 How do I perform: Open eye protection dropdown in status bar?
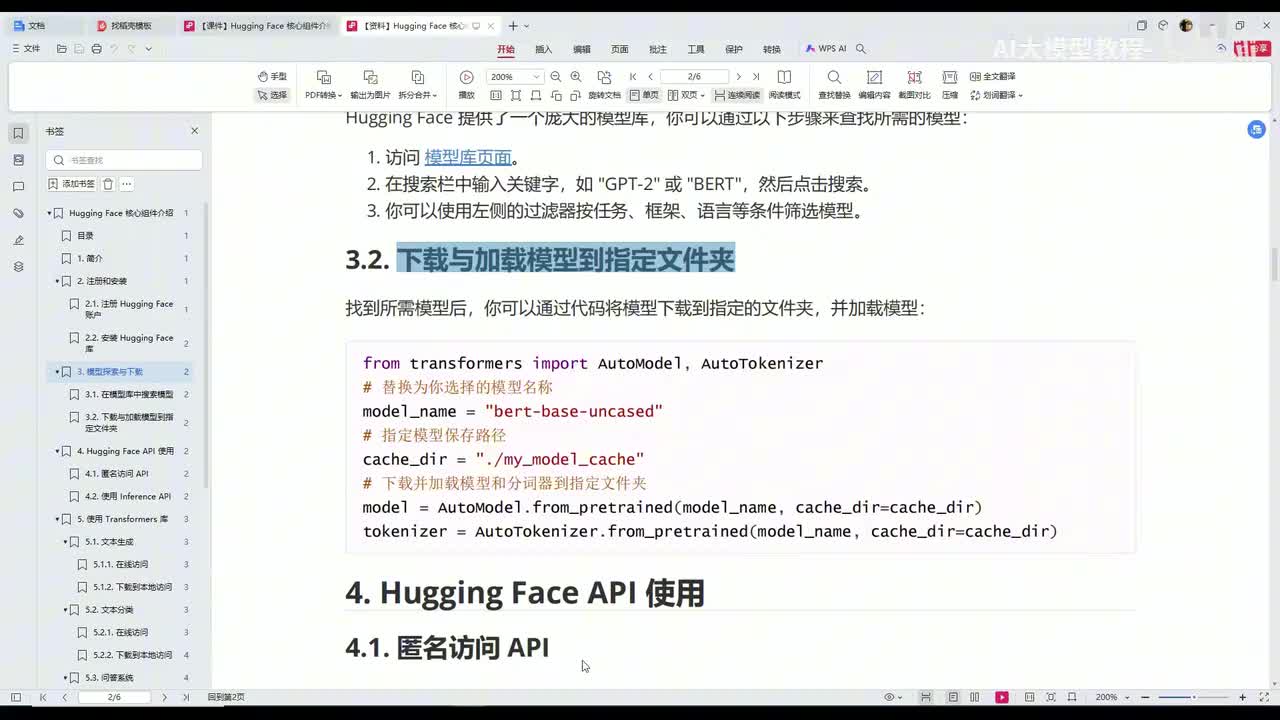point(893,697)
